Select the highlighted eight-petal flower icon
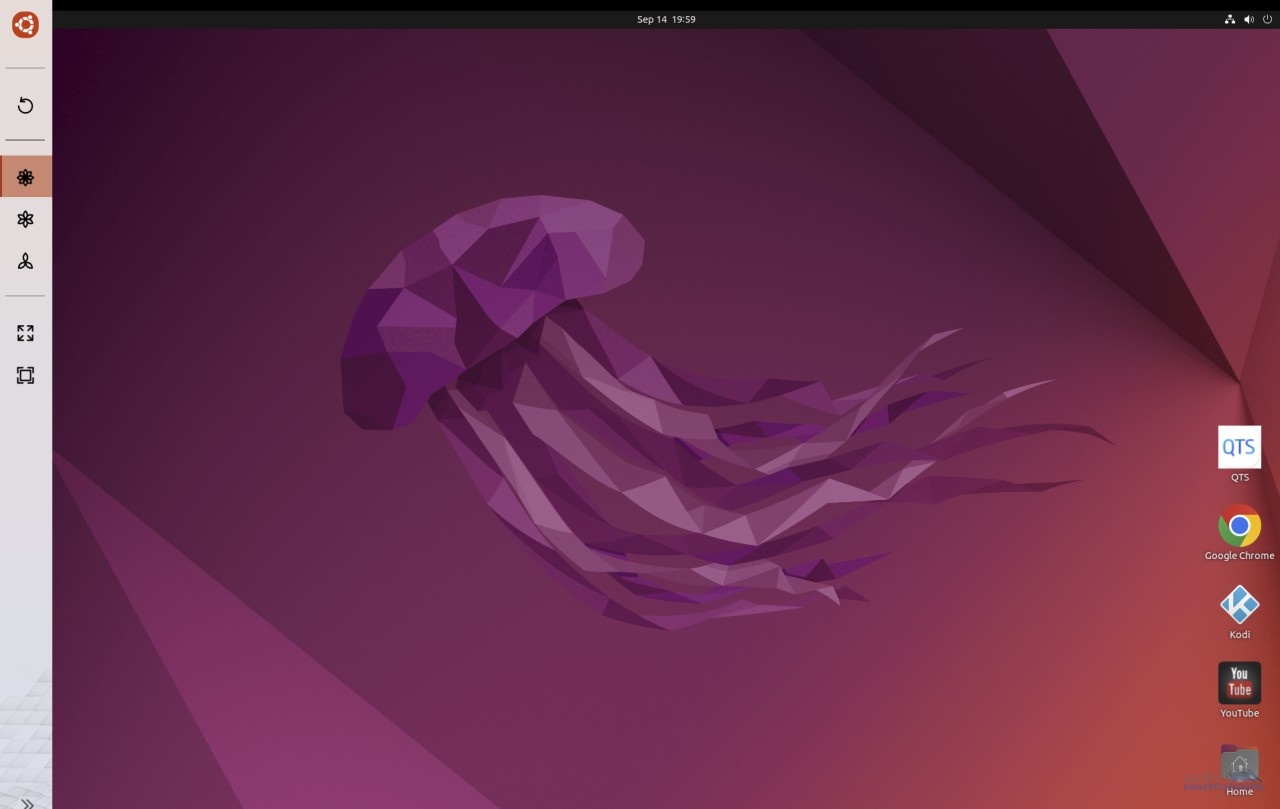Screen dimensions: 1280x809 click(26, 177)
